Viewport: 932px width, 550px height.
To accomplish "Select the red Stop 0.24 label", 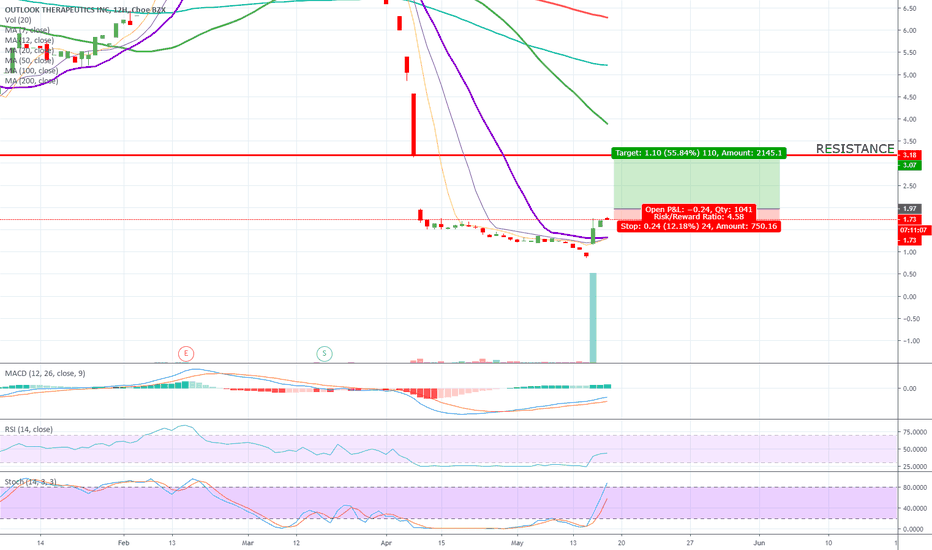I will [x=698, y=227].
